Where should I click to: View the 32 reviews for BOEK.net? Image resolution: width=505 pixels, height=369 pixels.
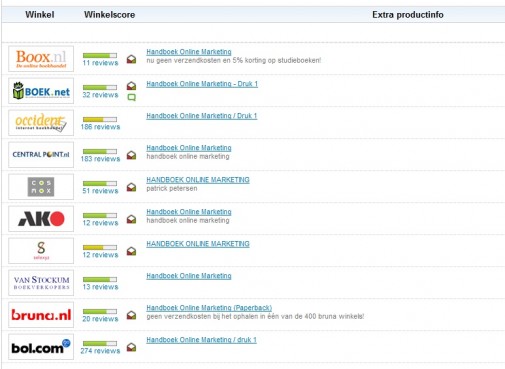coord(100,95)
